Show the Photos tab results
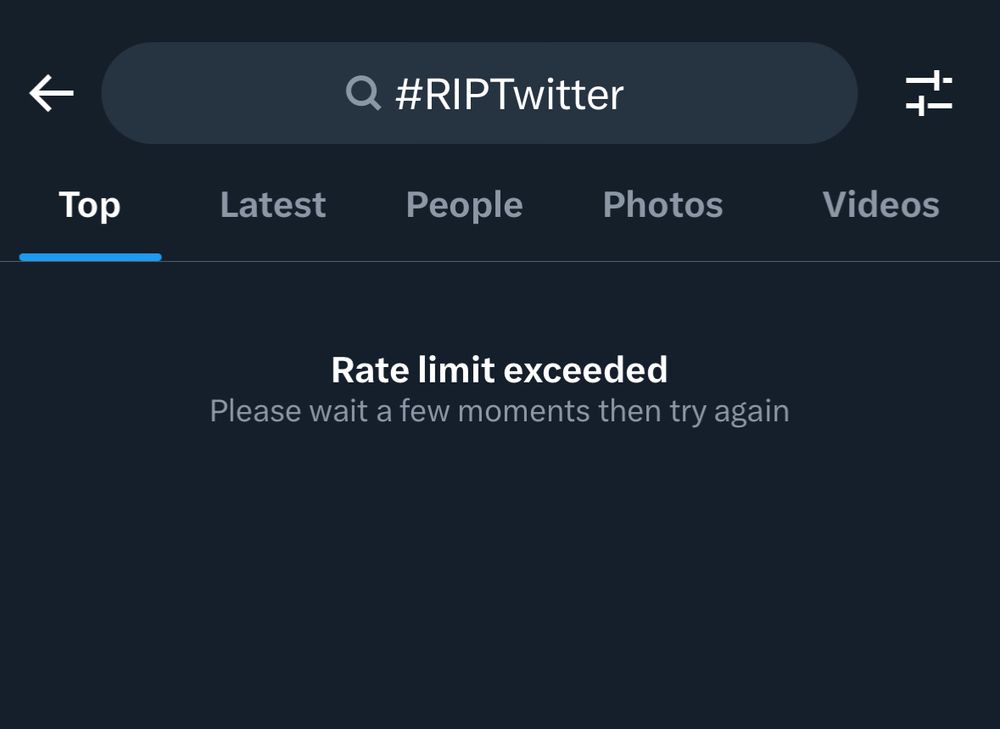The width and height of the screenshot is (1000, 729). coord(662,205)
